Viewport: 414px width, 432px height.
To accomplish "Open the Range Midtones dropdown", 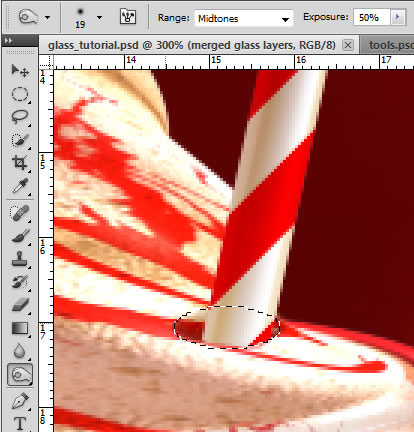I will tap(244, 18).
